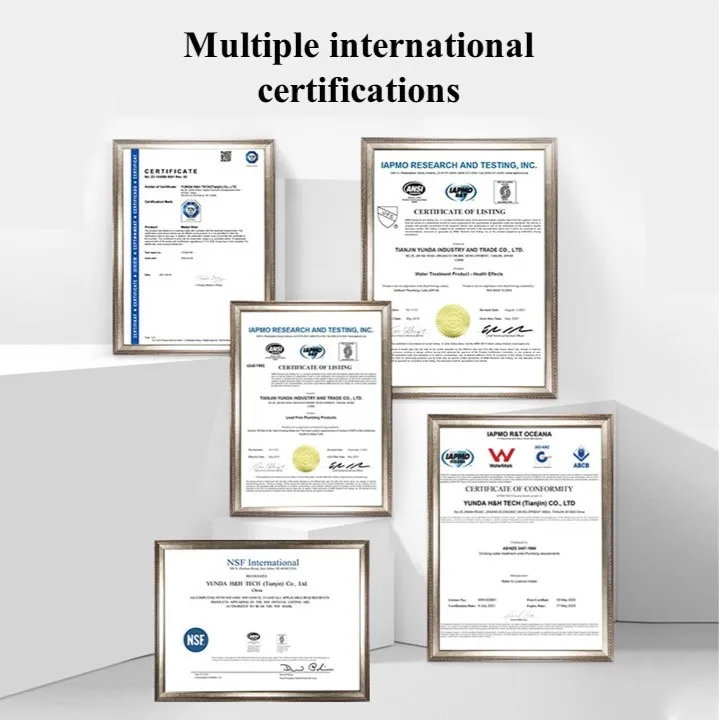Click the IAPMO R&T oval logo on the Health Effects certificate
720x720 pixels.
[461, 192]
